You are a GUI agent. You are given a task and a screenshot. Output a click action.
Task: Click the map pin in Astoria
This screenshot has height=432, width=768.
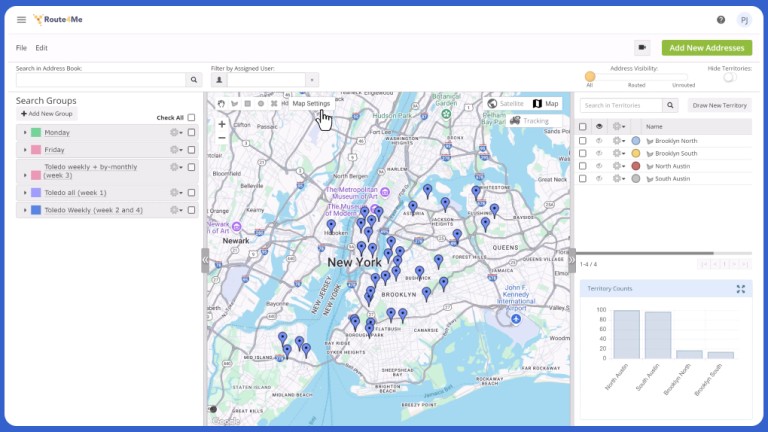413,208
